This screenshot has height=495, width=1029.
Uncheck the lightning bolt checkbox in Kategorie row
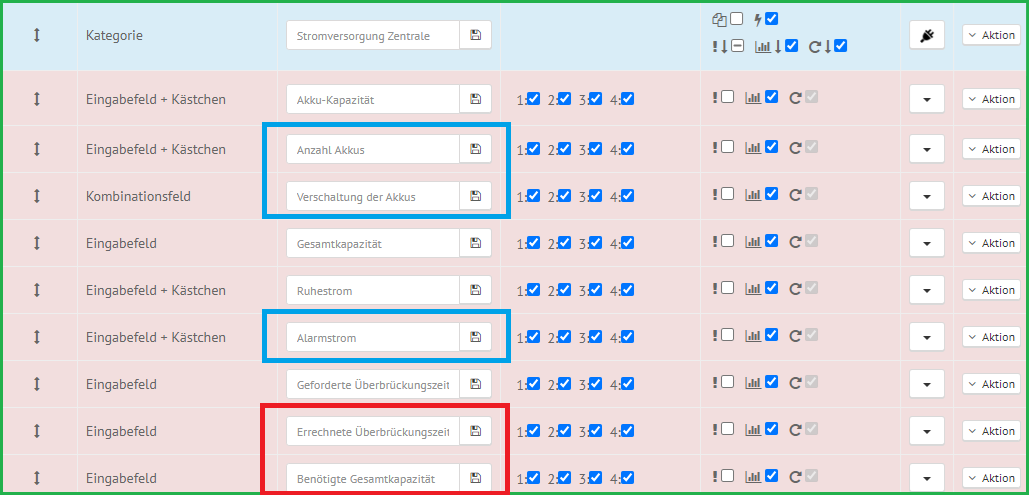772,18
